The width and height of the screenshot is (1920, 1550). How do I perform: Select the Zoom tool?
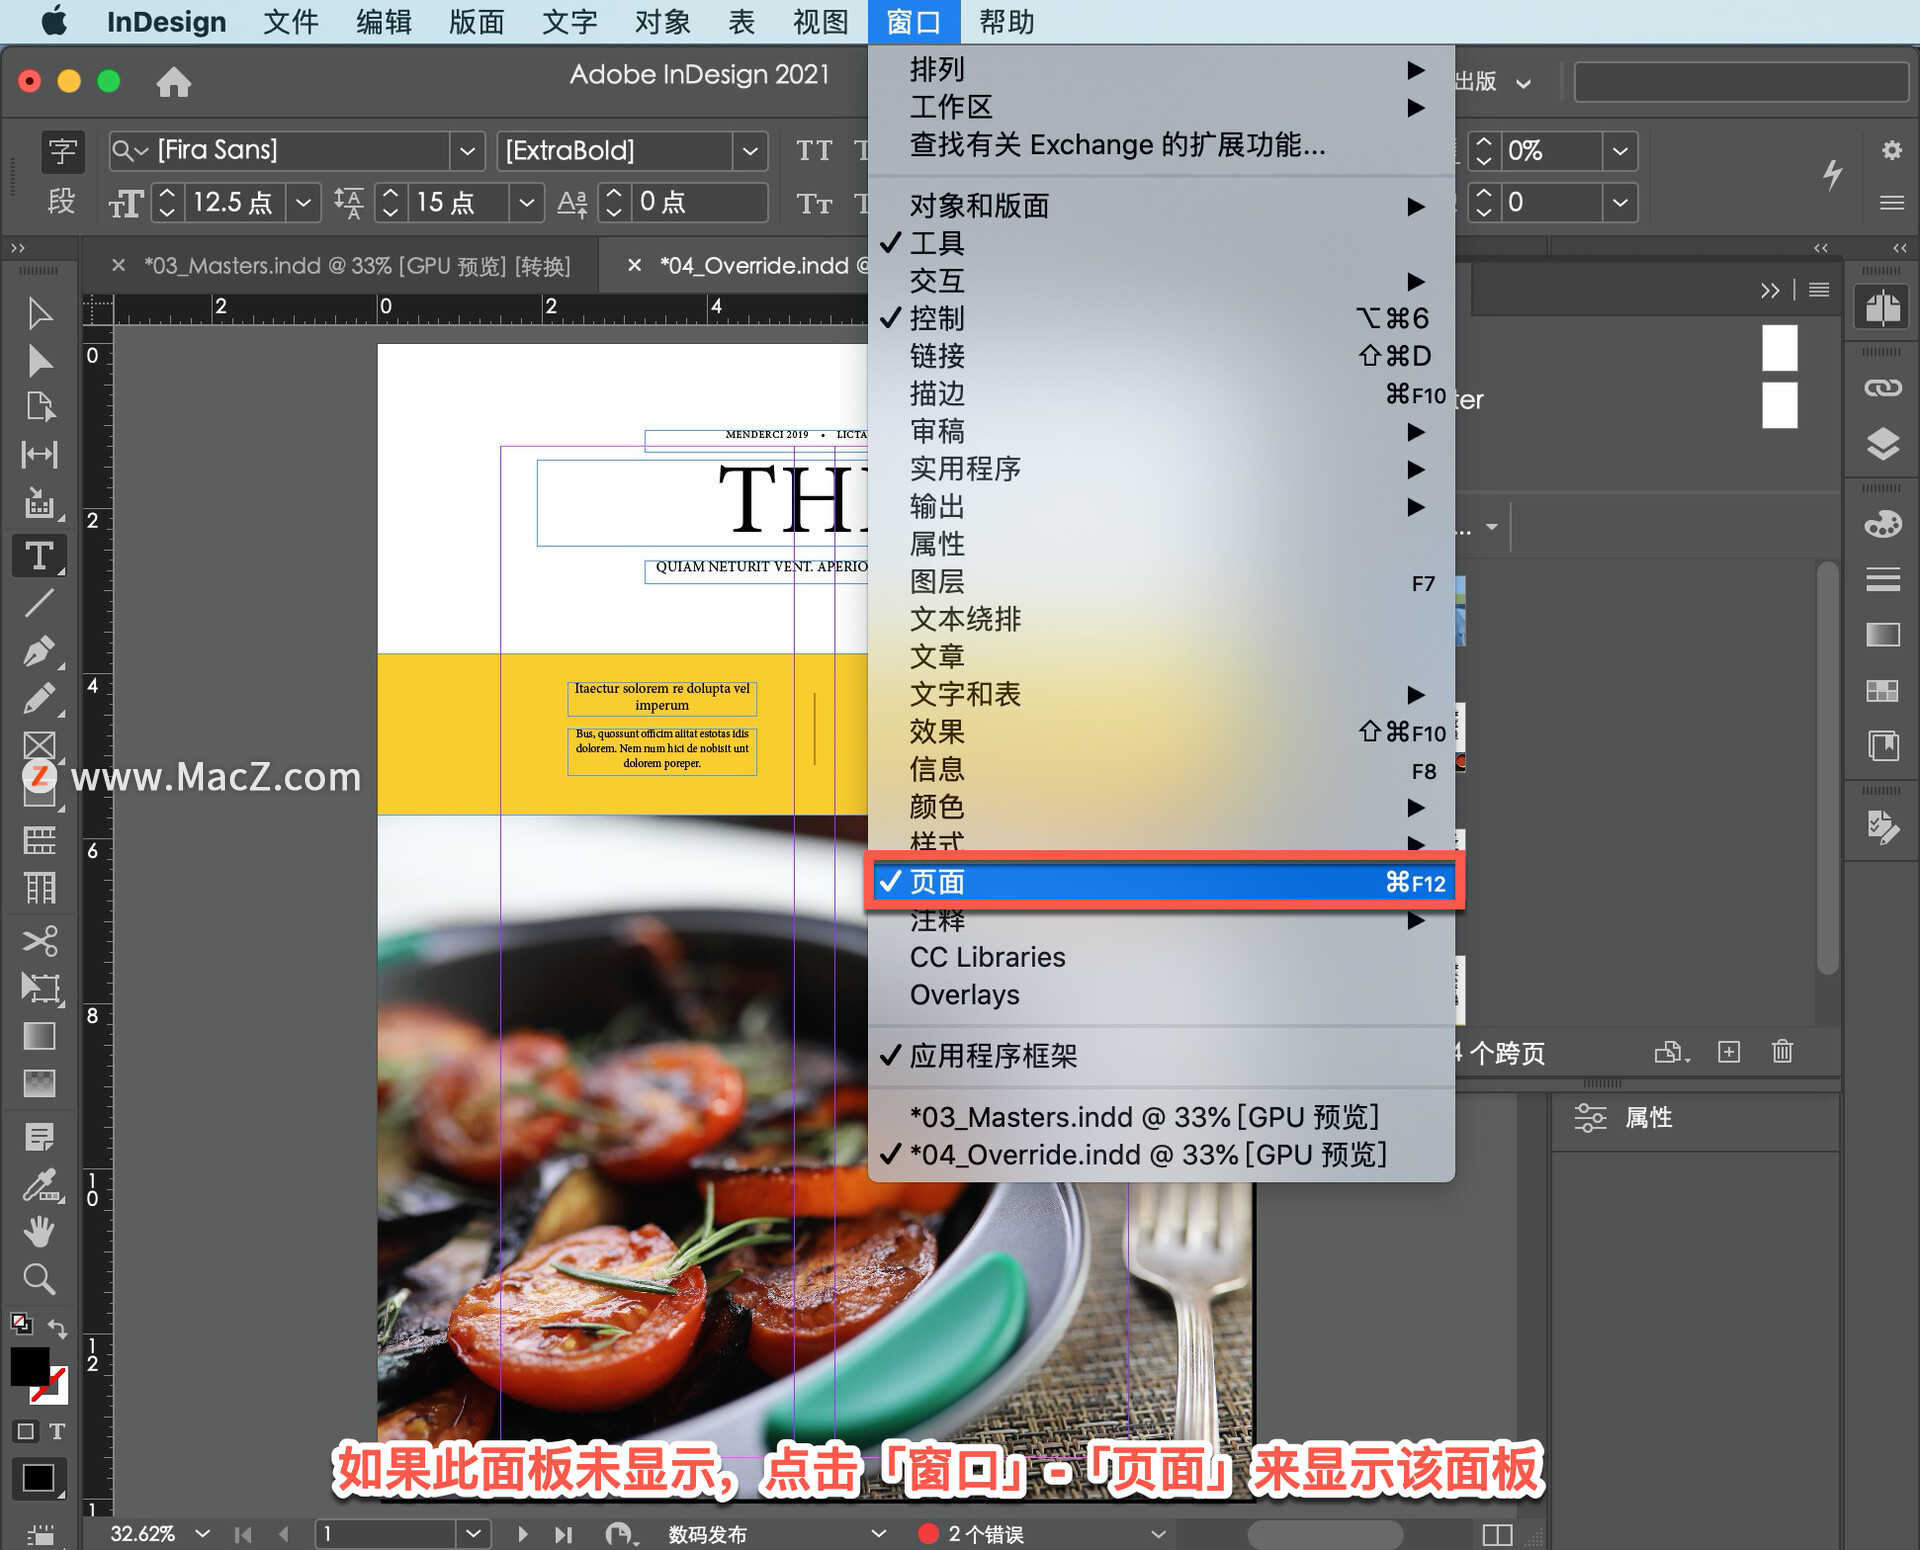point(39,1278)
